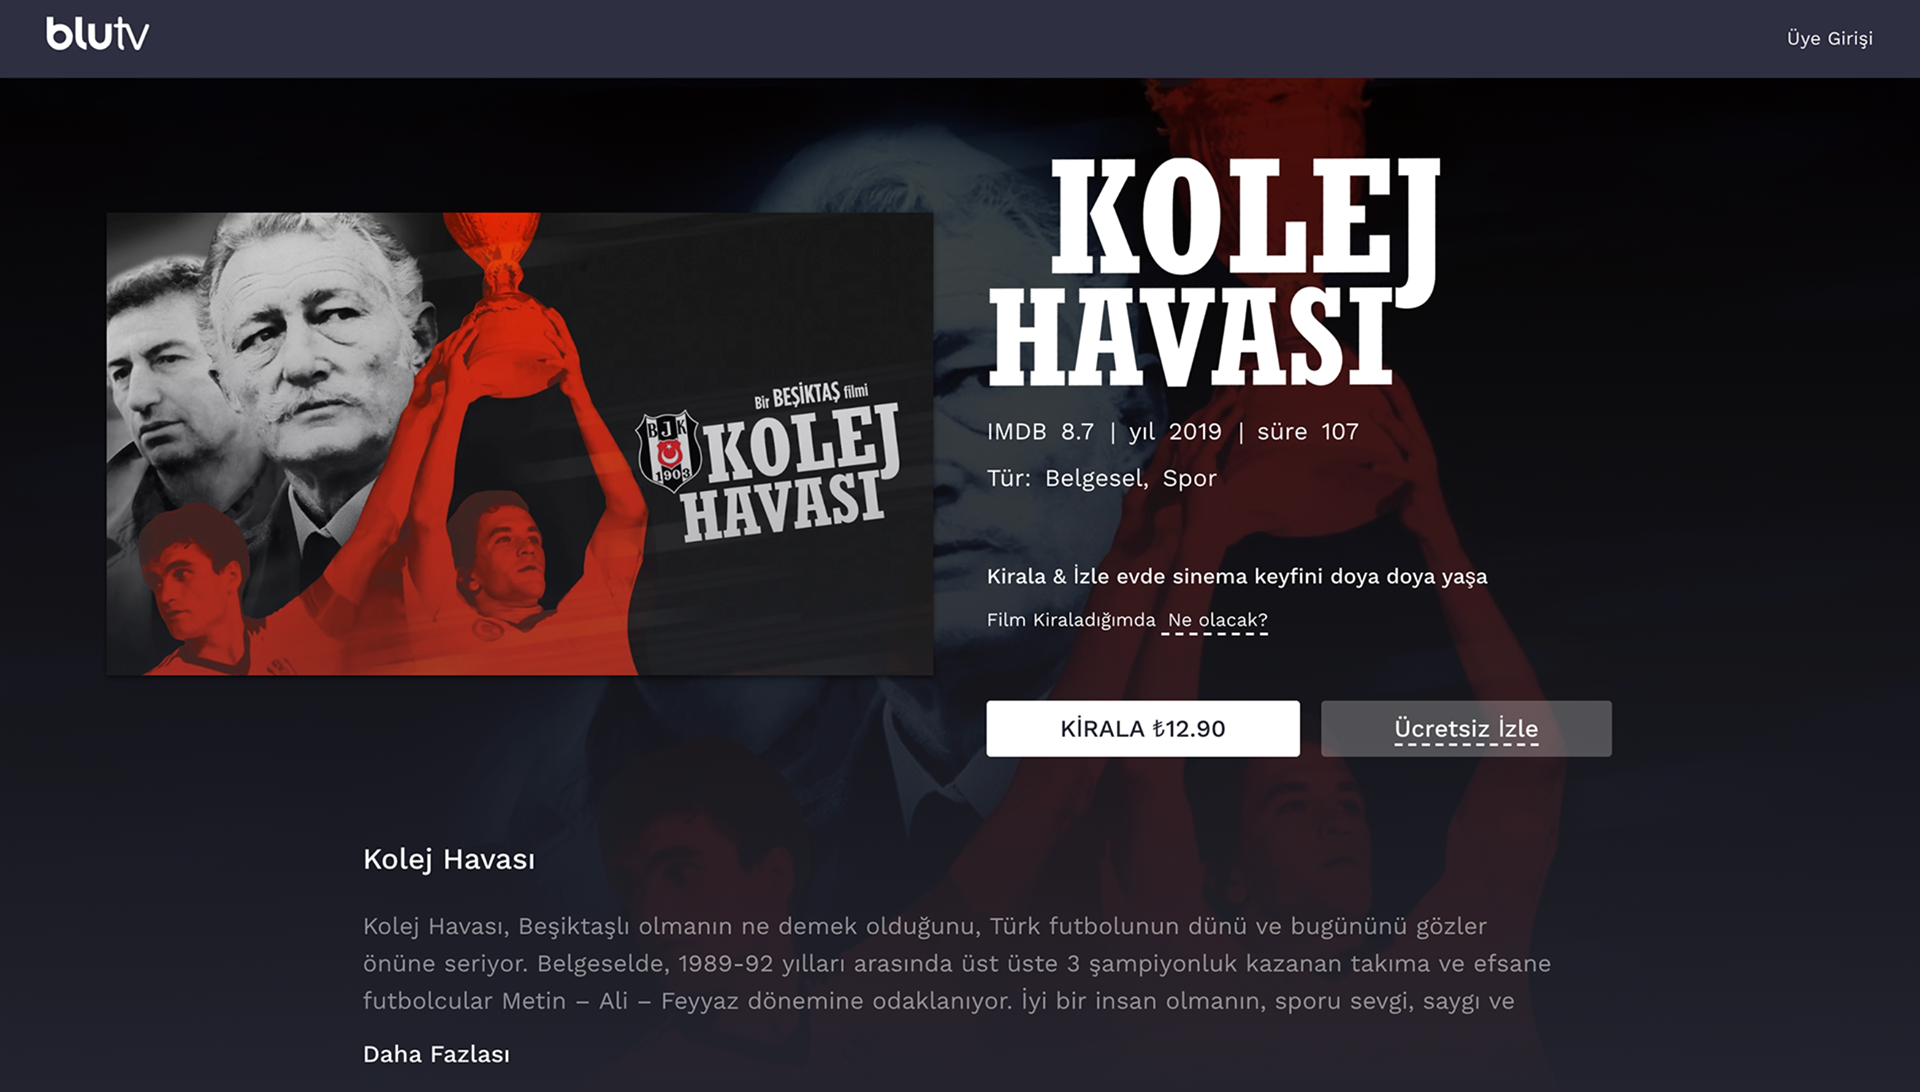The height and width of the screenshot is (1092, 1920).
Task: Rent the film with KİRALA ₺12.90 button
Action: coord(1142,728)
